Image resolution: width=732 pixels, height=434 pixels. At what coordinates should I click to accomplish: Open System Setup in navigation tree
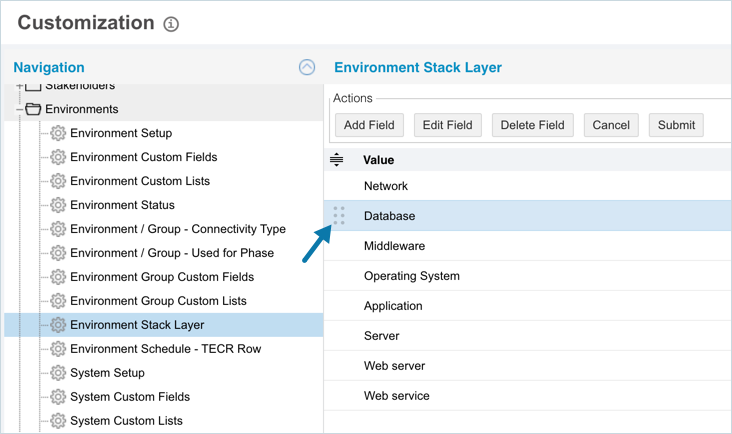107,373
